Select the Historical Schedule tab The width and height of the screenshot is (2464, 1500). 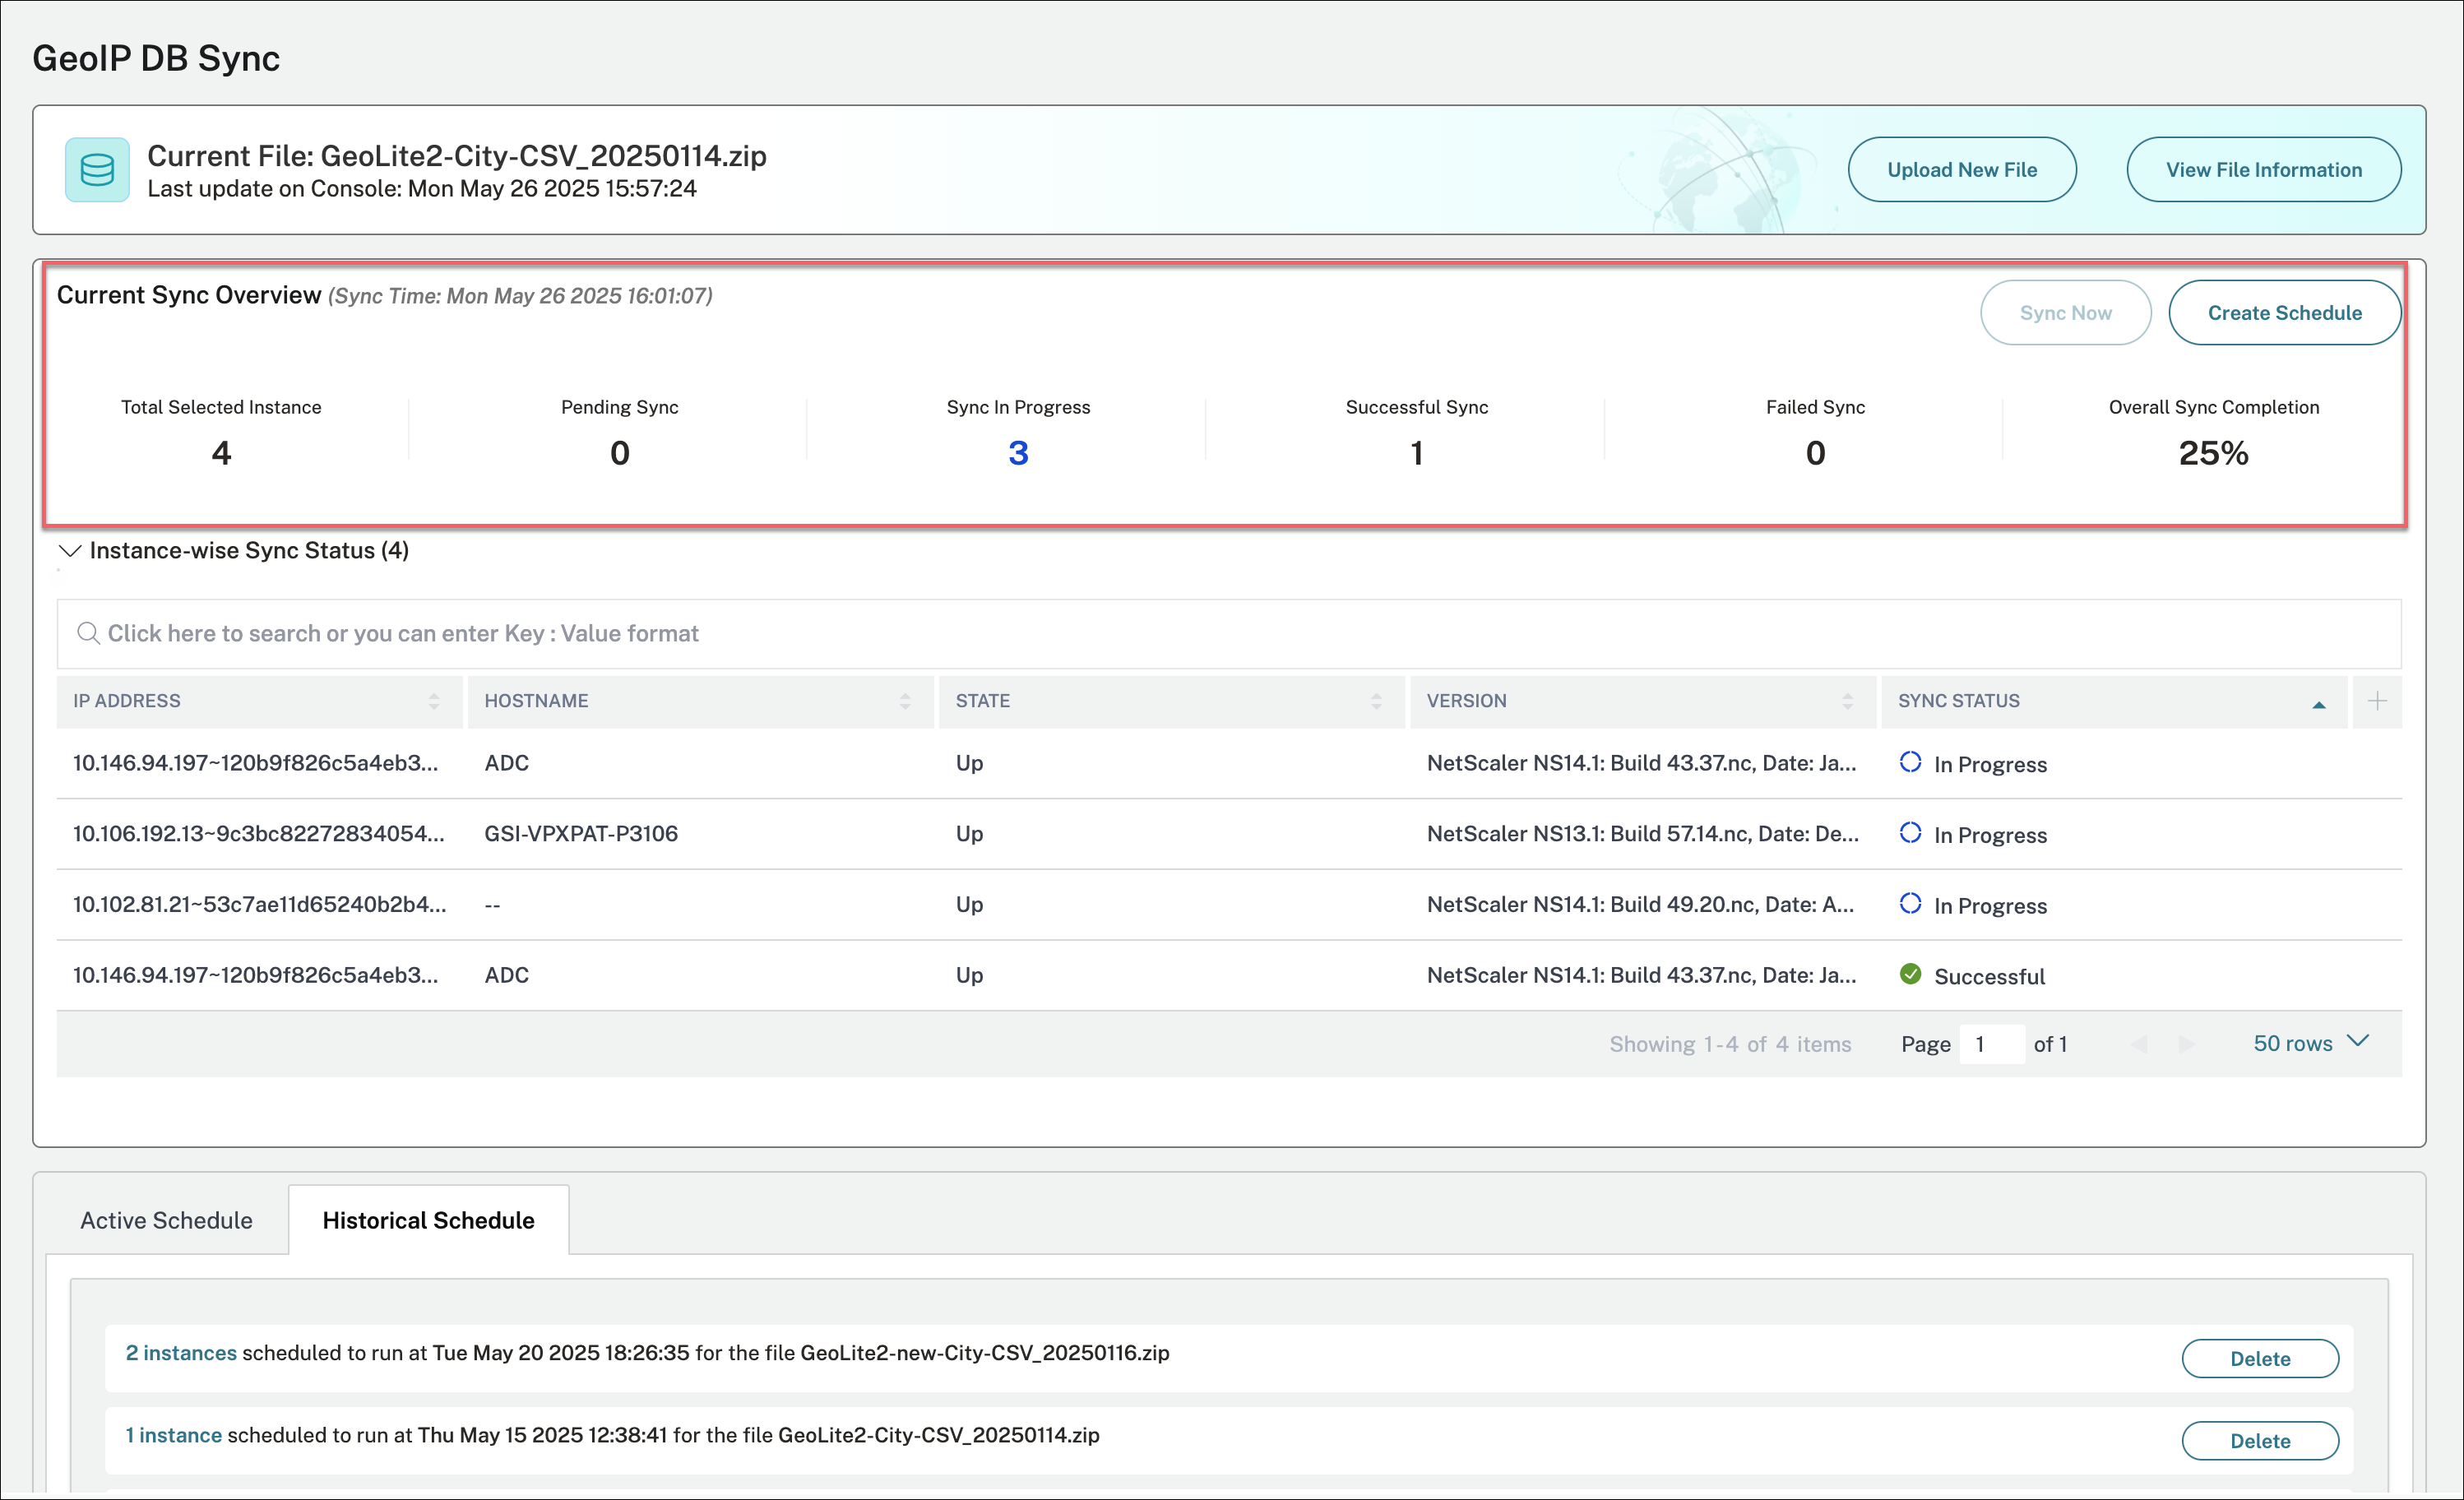pos(428,1220)
